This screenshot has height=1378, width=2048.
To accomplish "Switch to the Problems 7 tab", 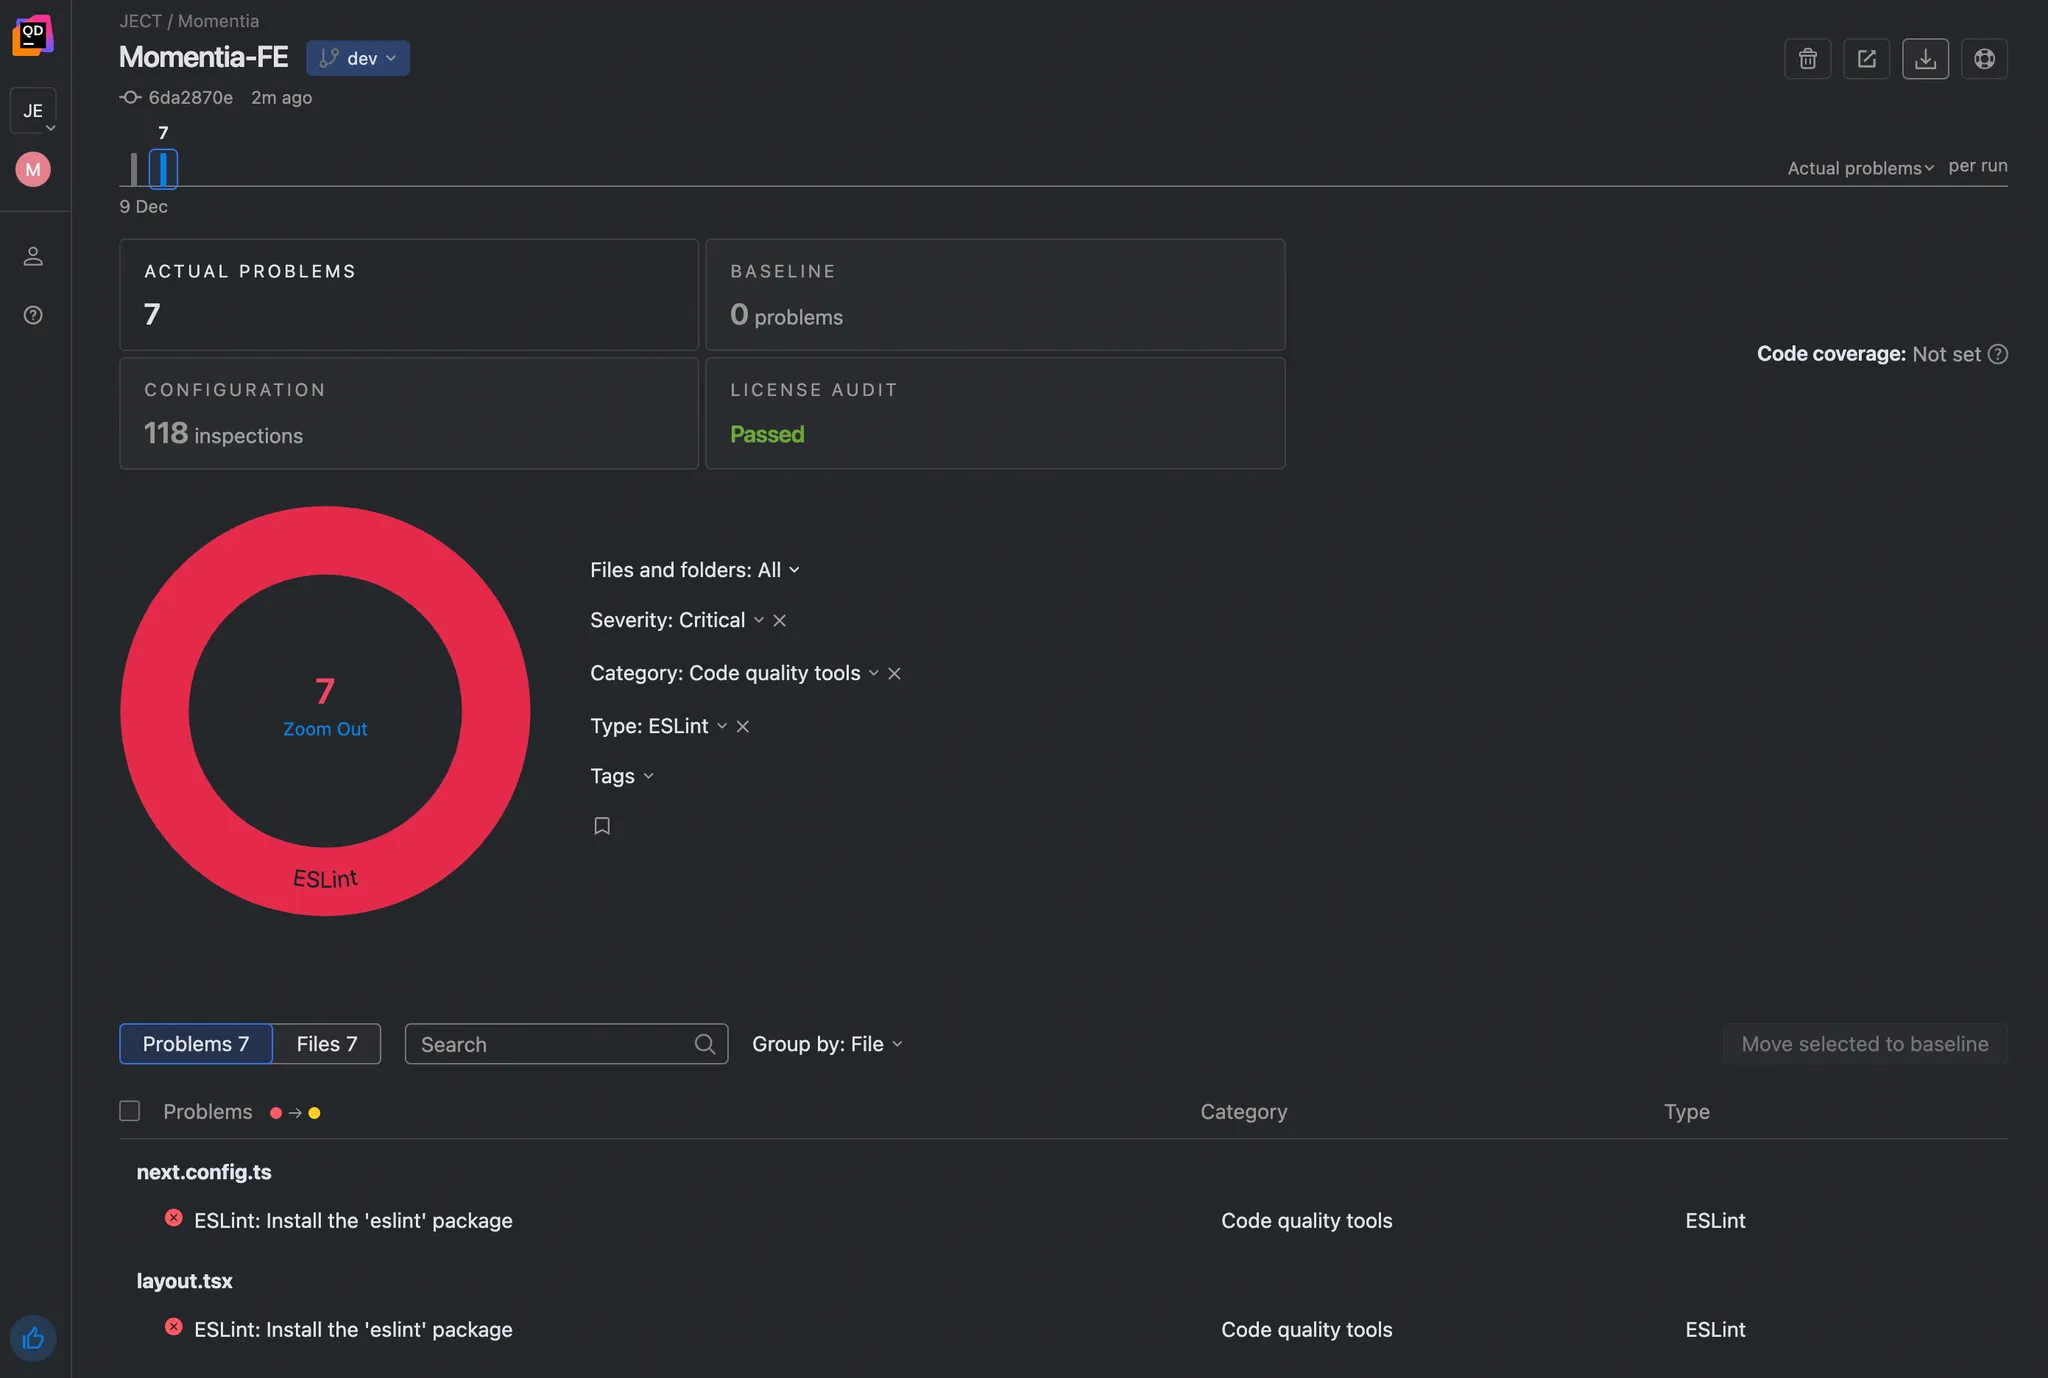I will [196, 1044].
